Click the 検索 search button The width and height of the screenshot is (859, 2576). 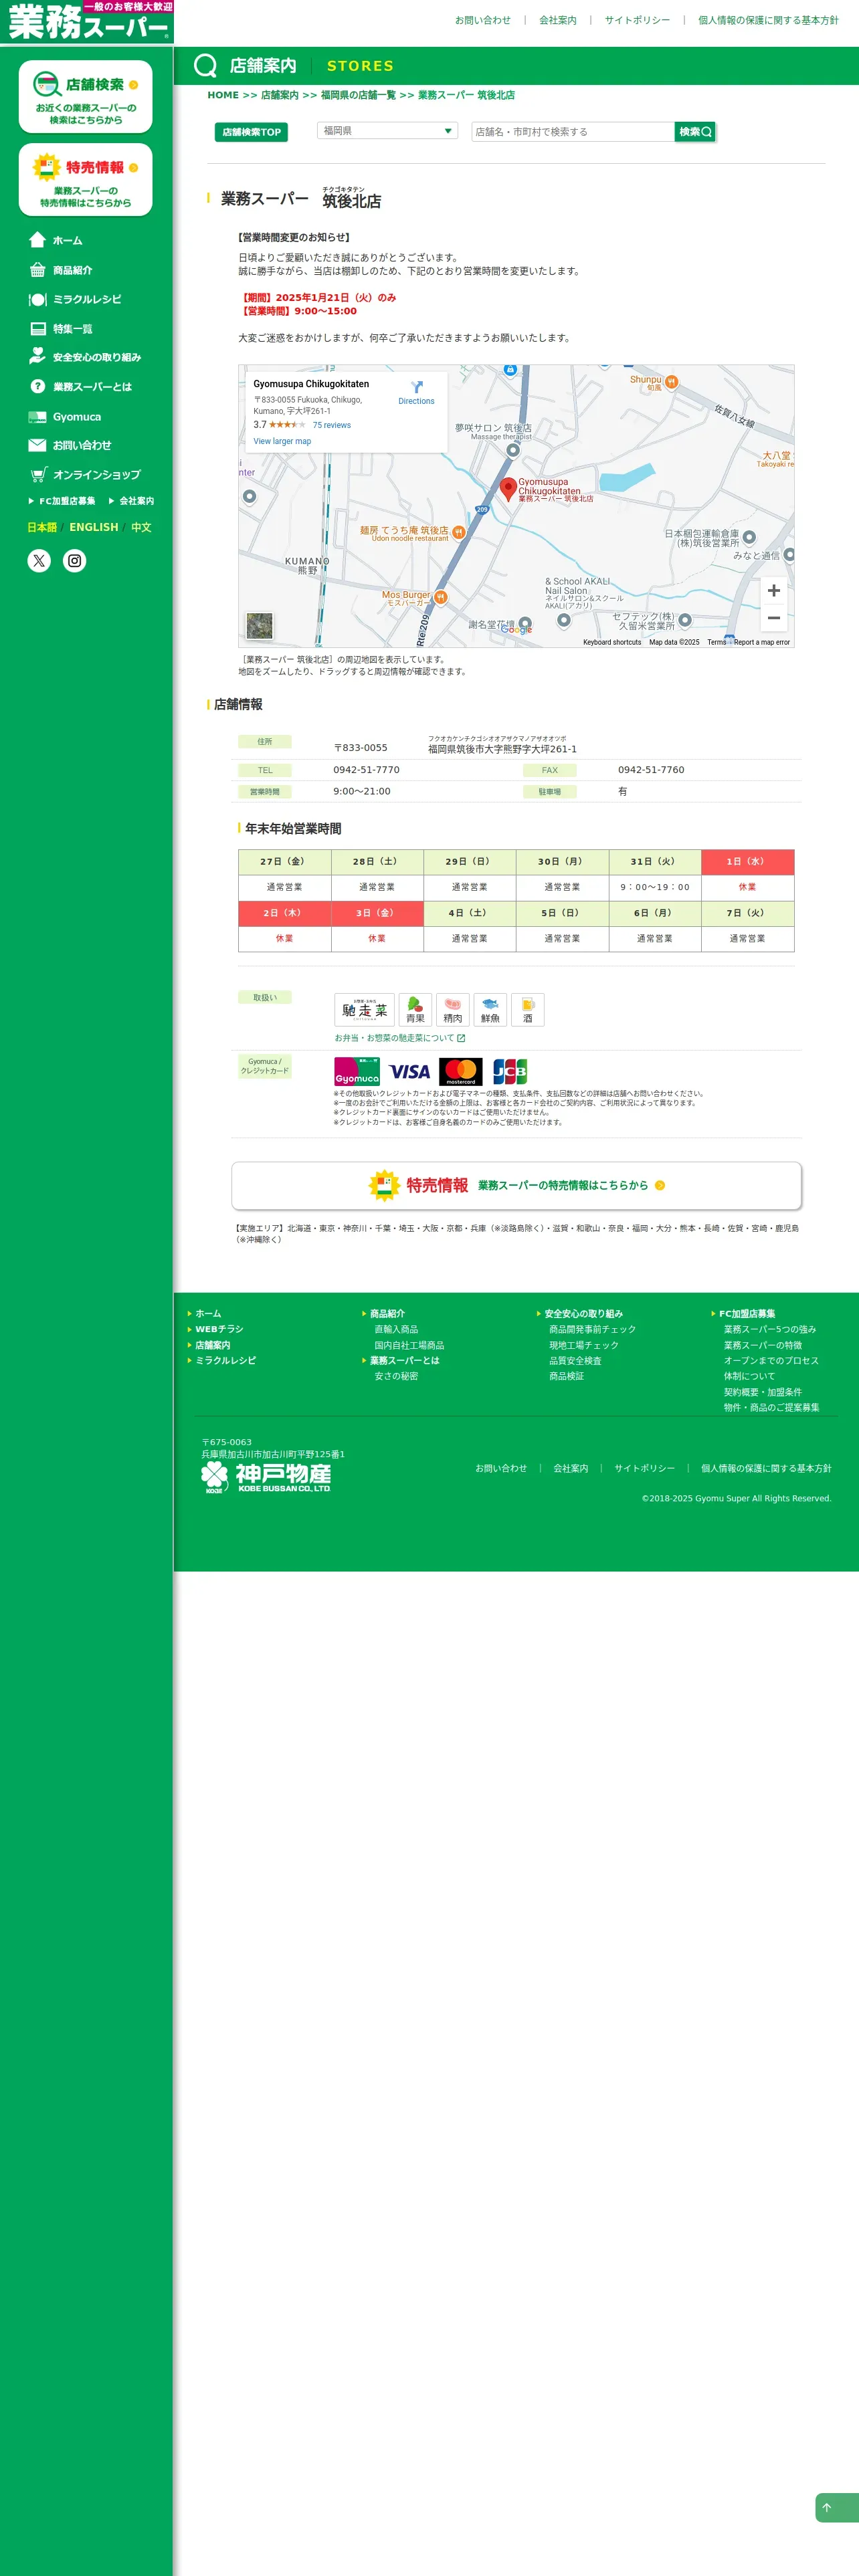[695, 132]
